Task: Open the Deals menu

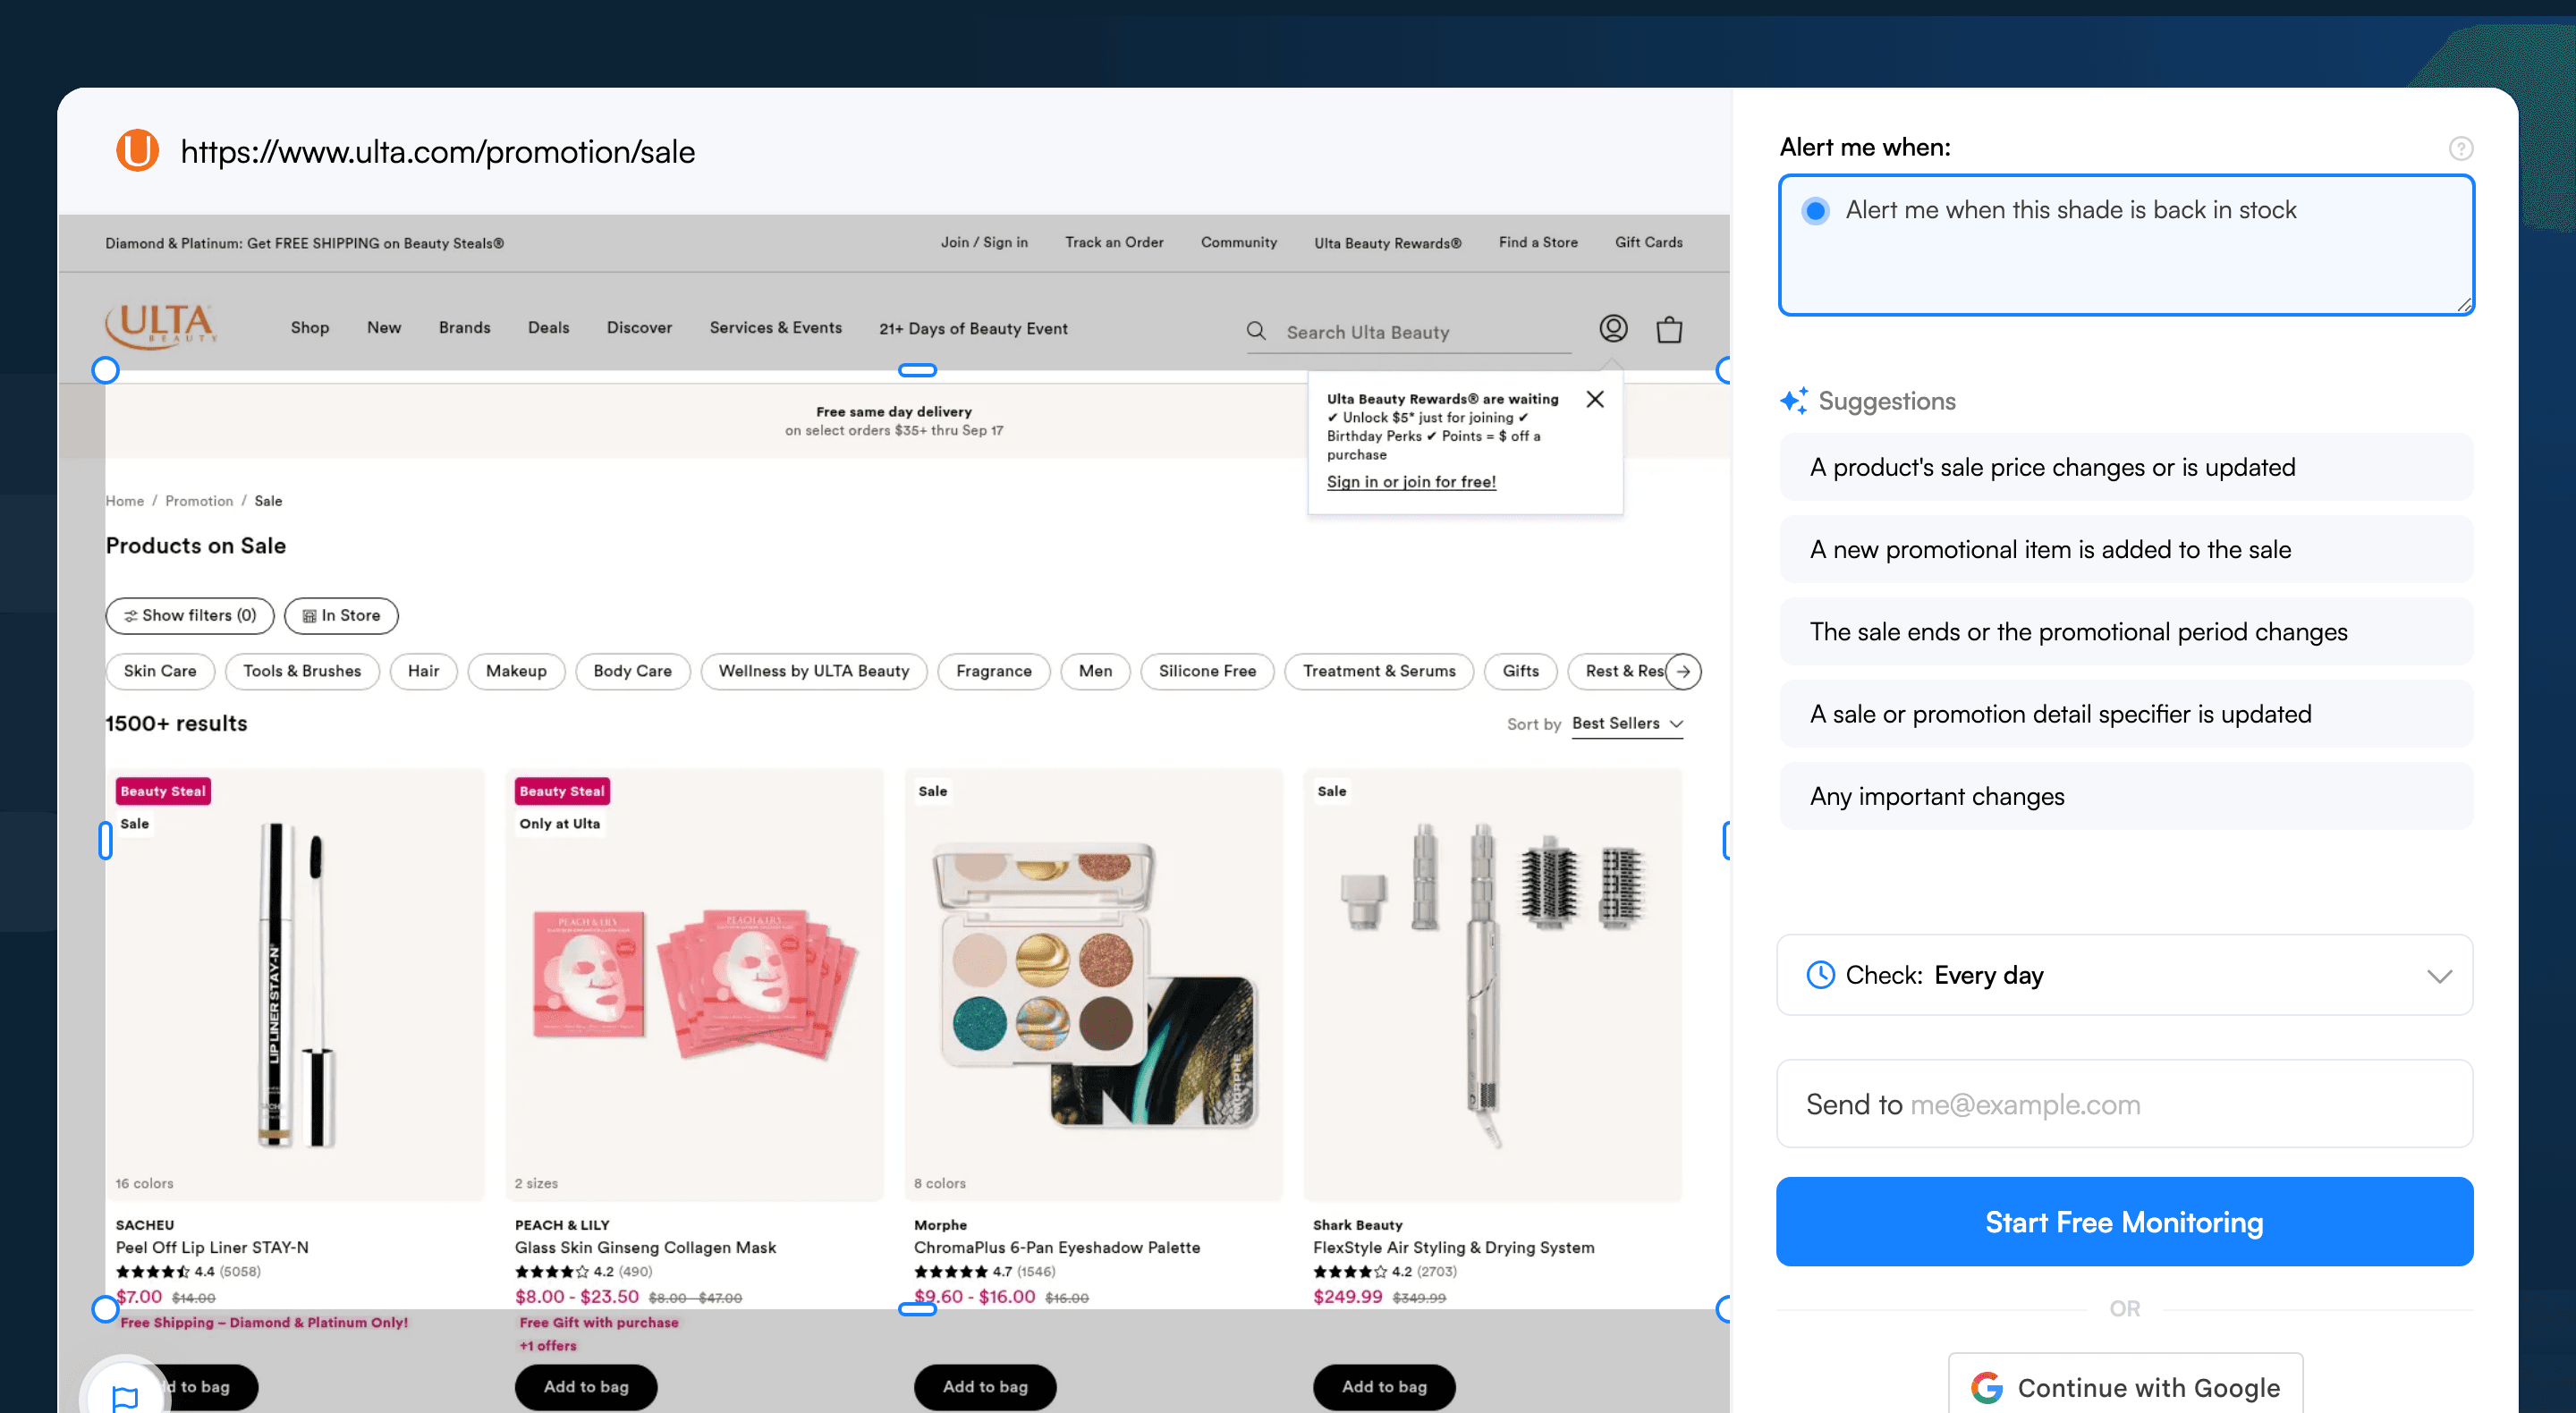Action: [x=548, y=328]
